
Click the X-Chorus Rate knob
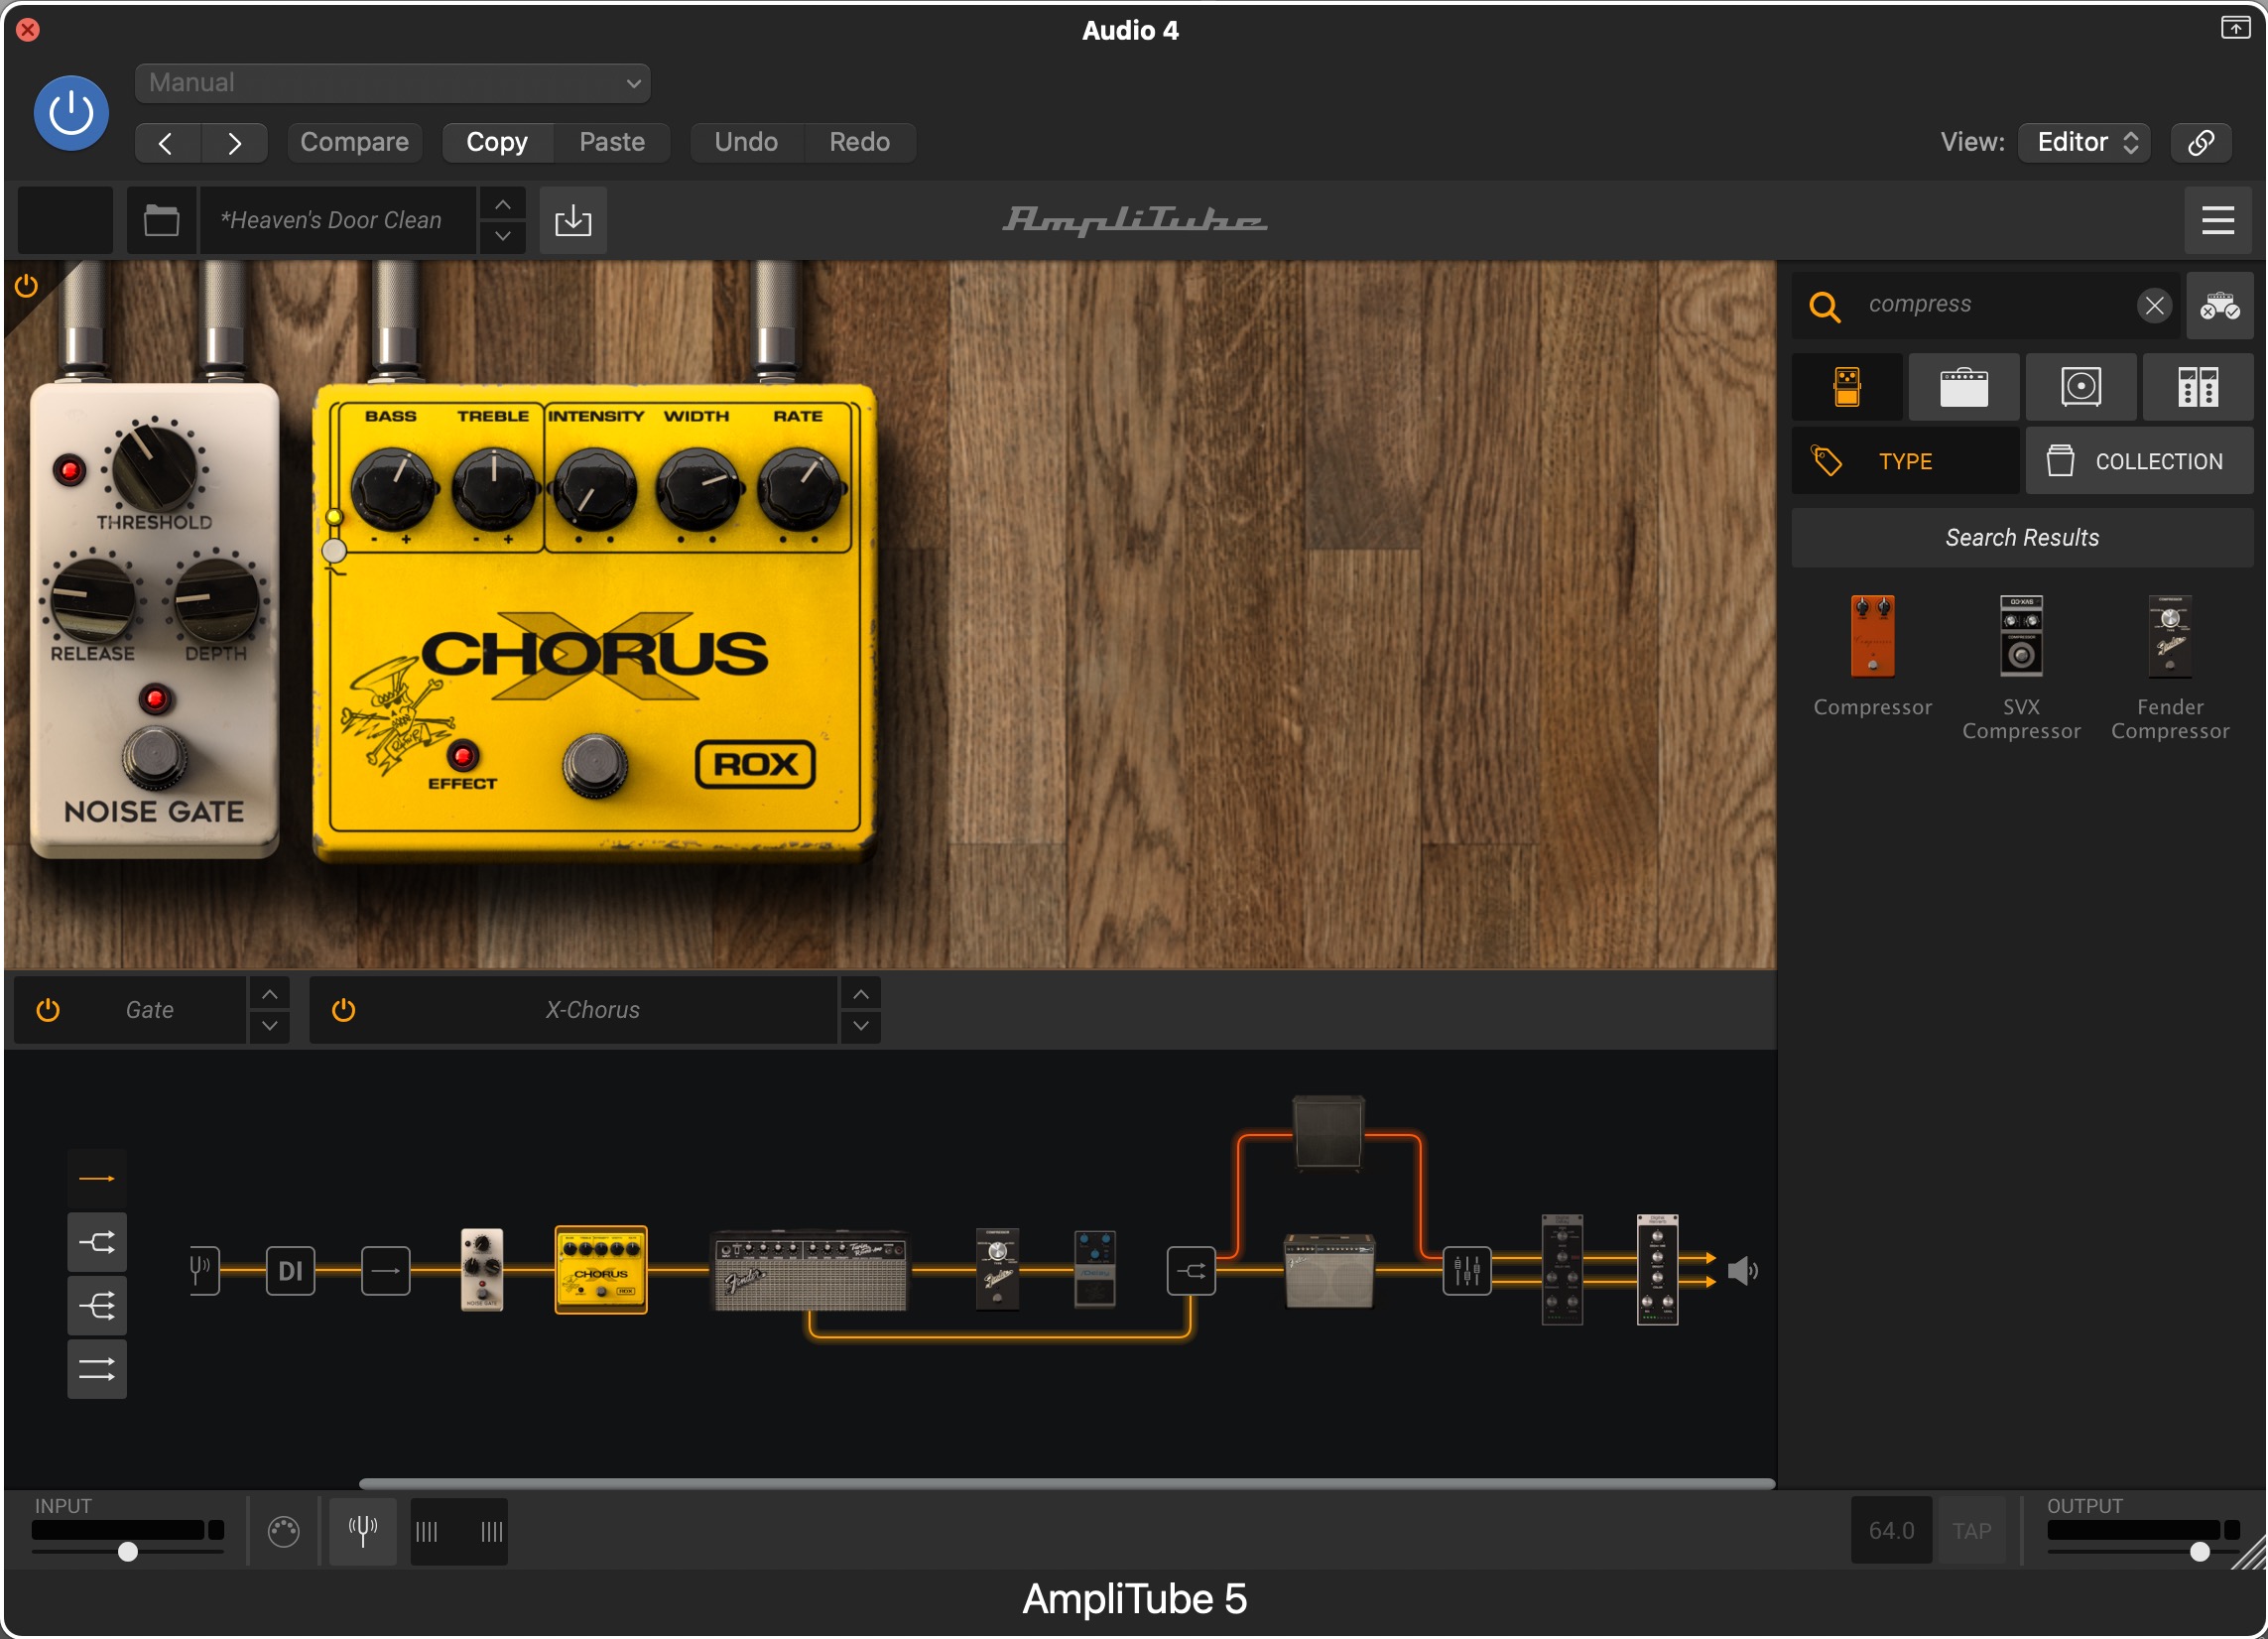tap(800, 490)
